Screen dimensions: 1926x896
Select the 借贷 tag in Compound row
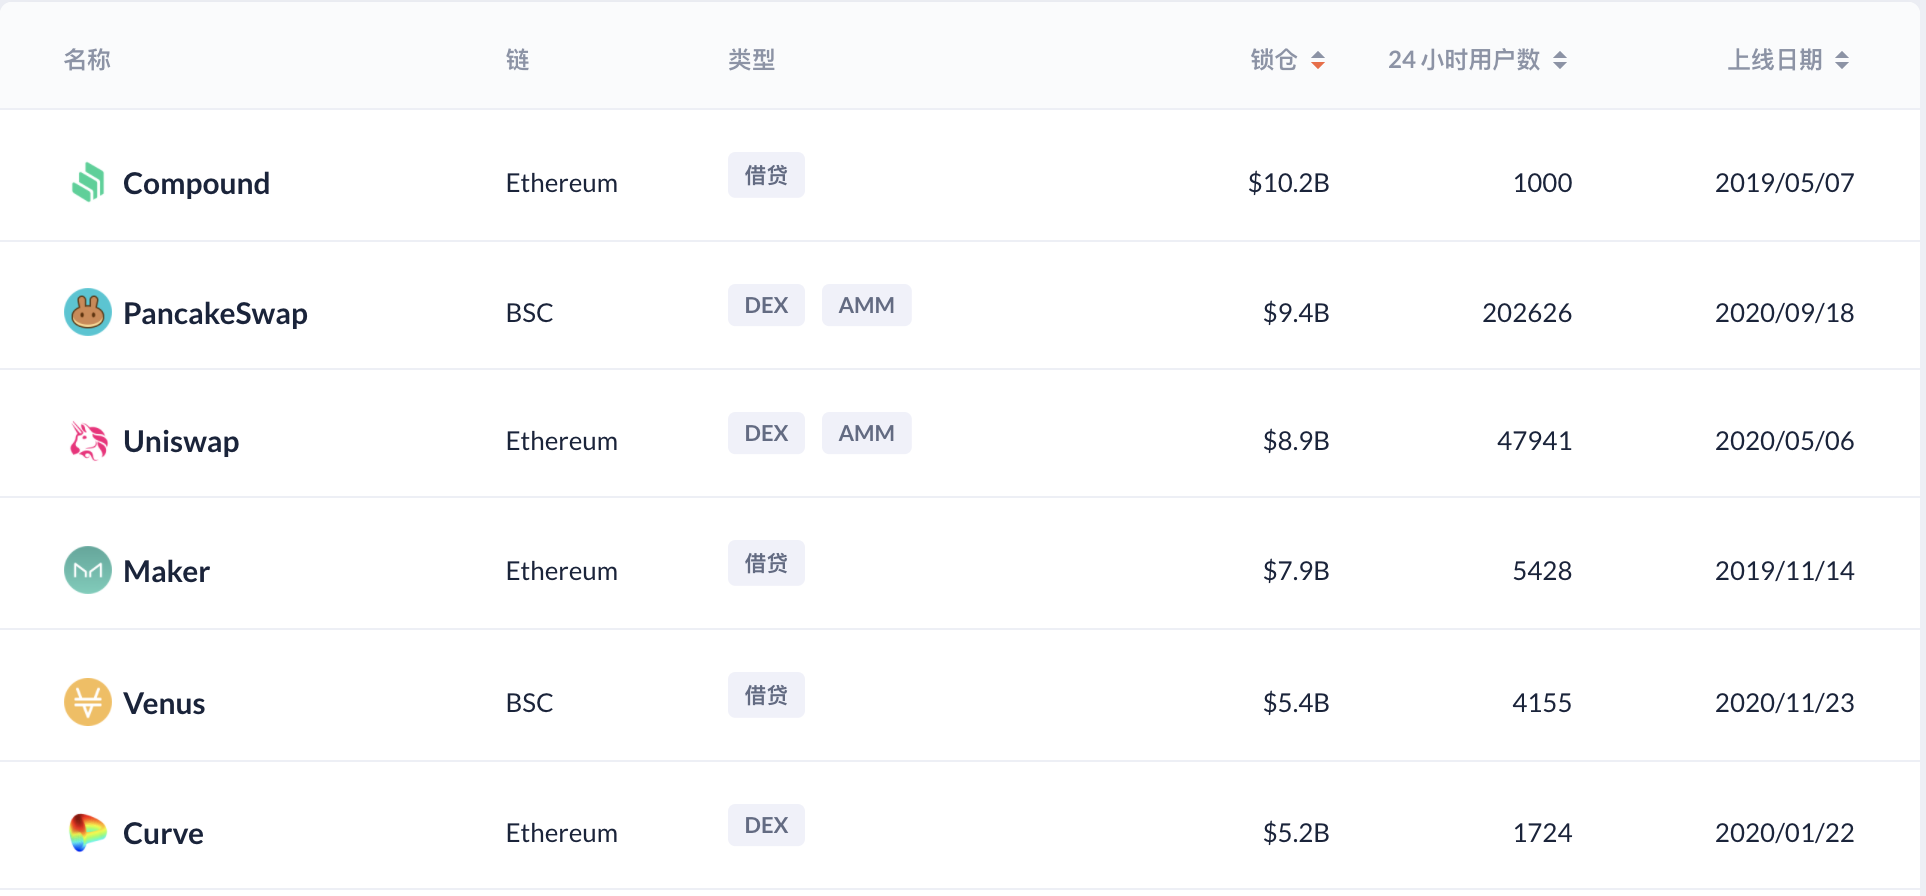pos(766,175)
